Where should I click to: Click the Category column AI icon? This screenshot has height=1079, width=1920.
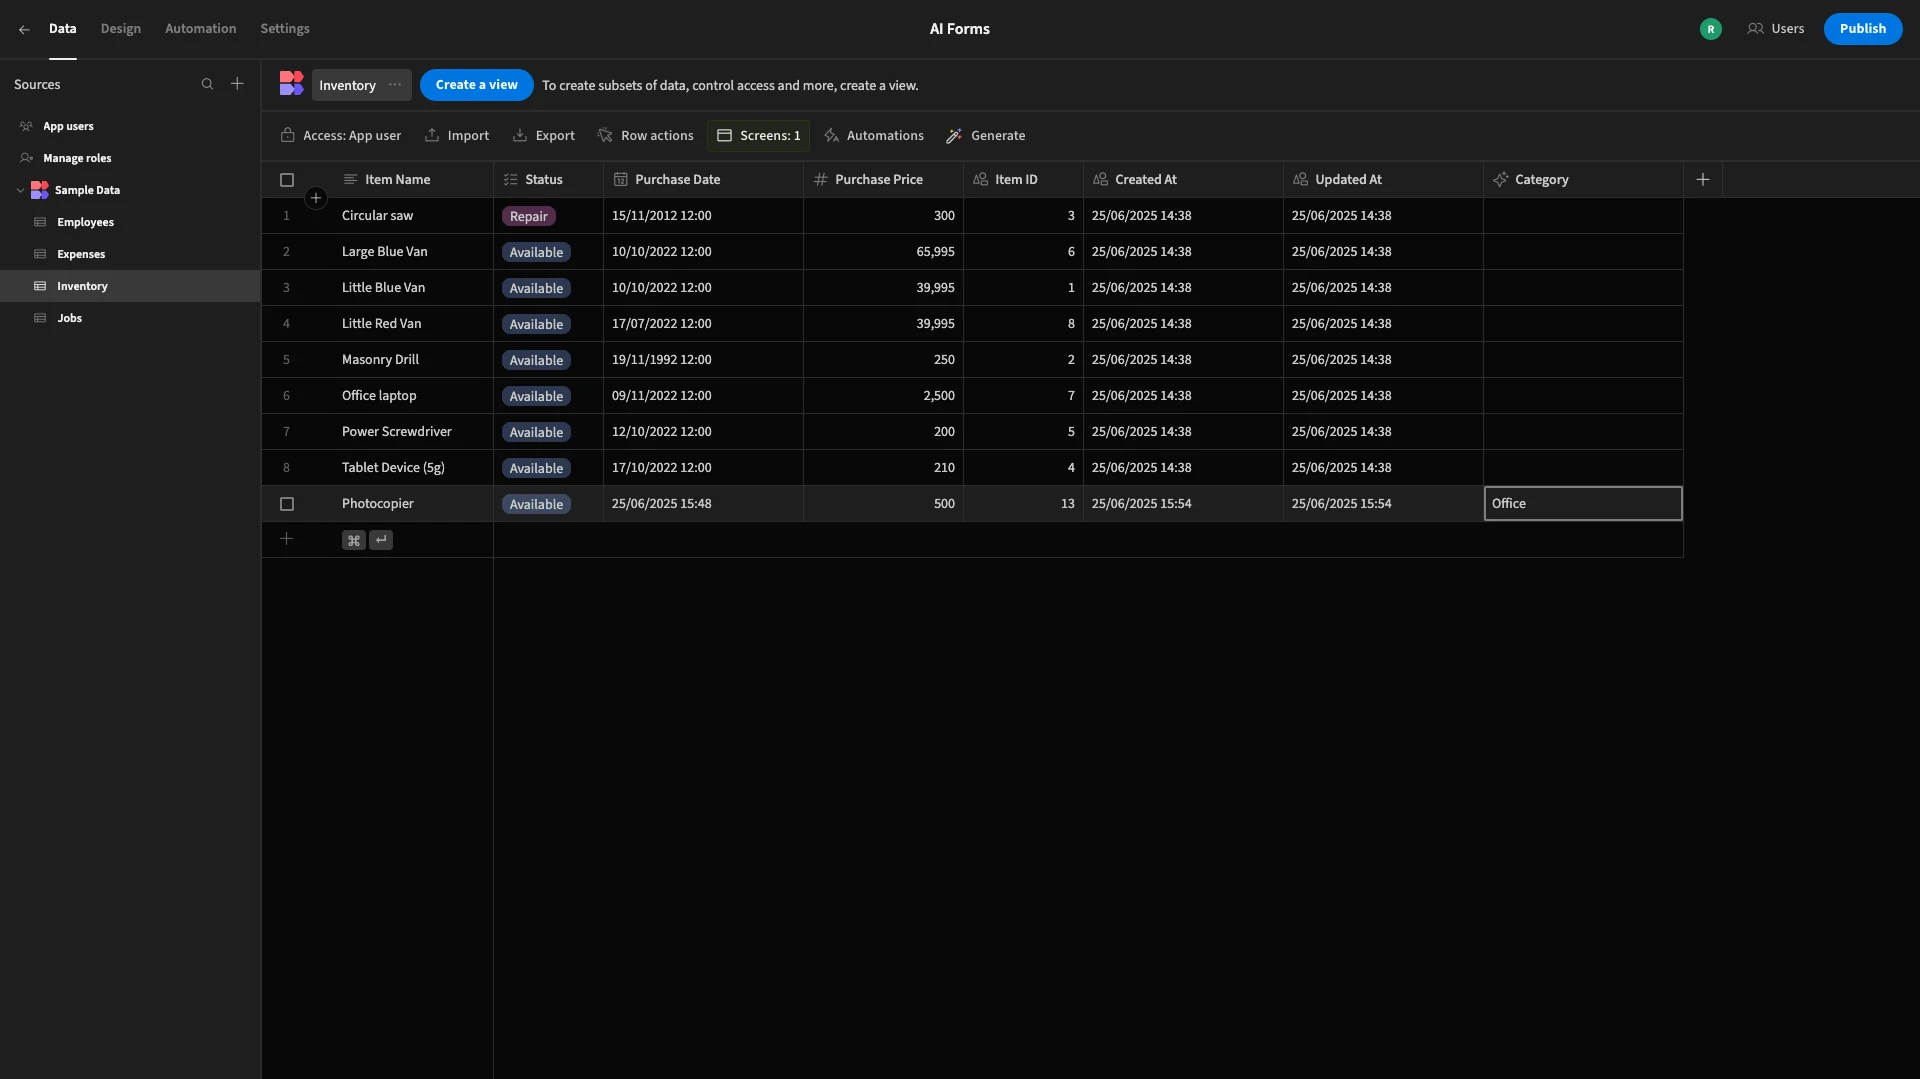[1500, 179]
